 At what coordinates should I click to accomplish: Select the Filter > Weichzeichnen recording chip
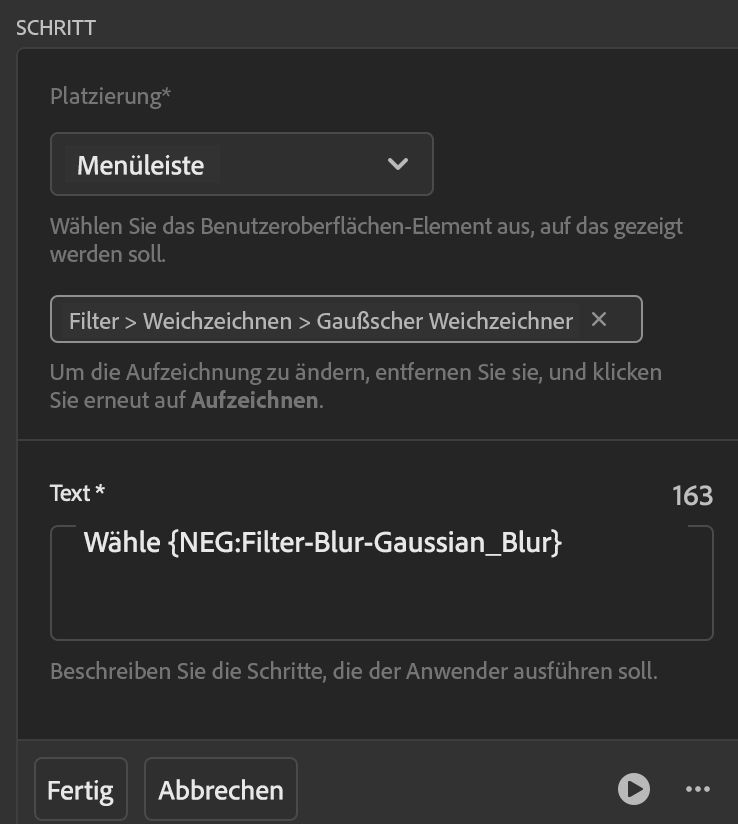tap(320, 321)
